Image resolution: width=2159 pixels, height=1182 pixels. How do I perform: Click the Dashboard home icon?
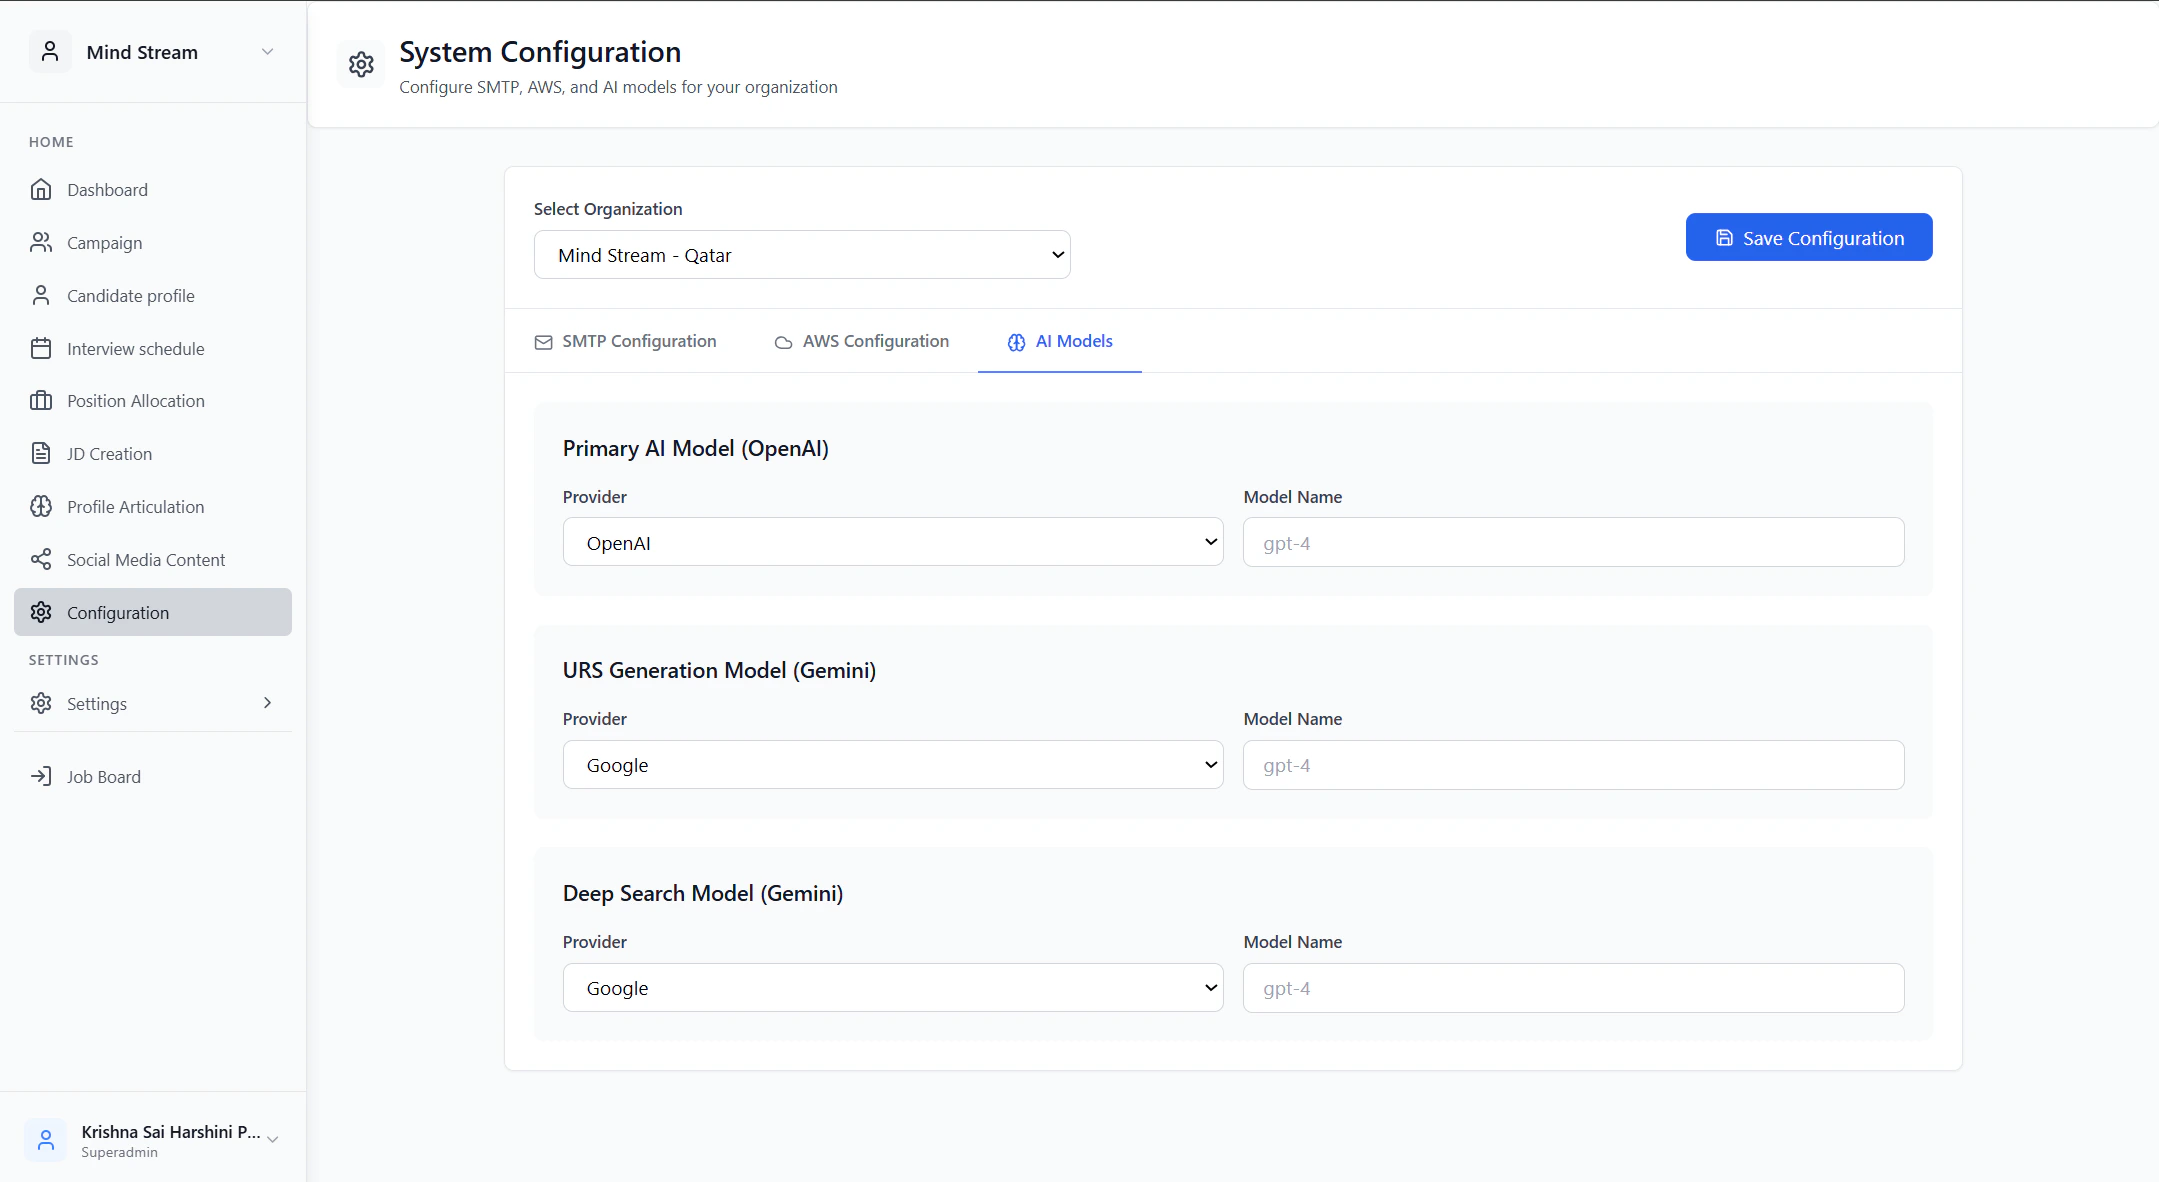pyautogui.click(x=41, y=190)
